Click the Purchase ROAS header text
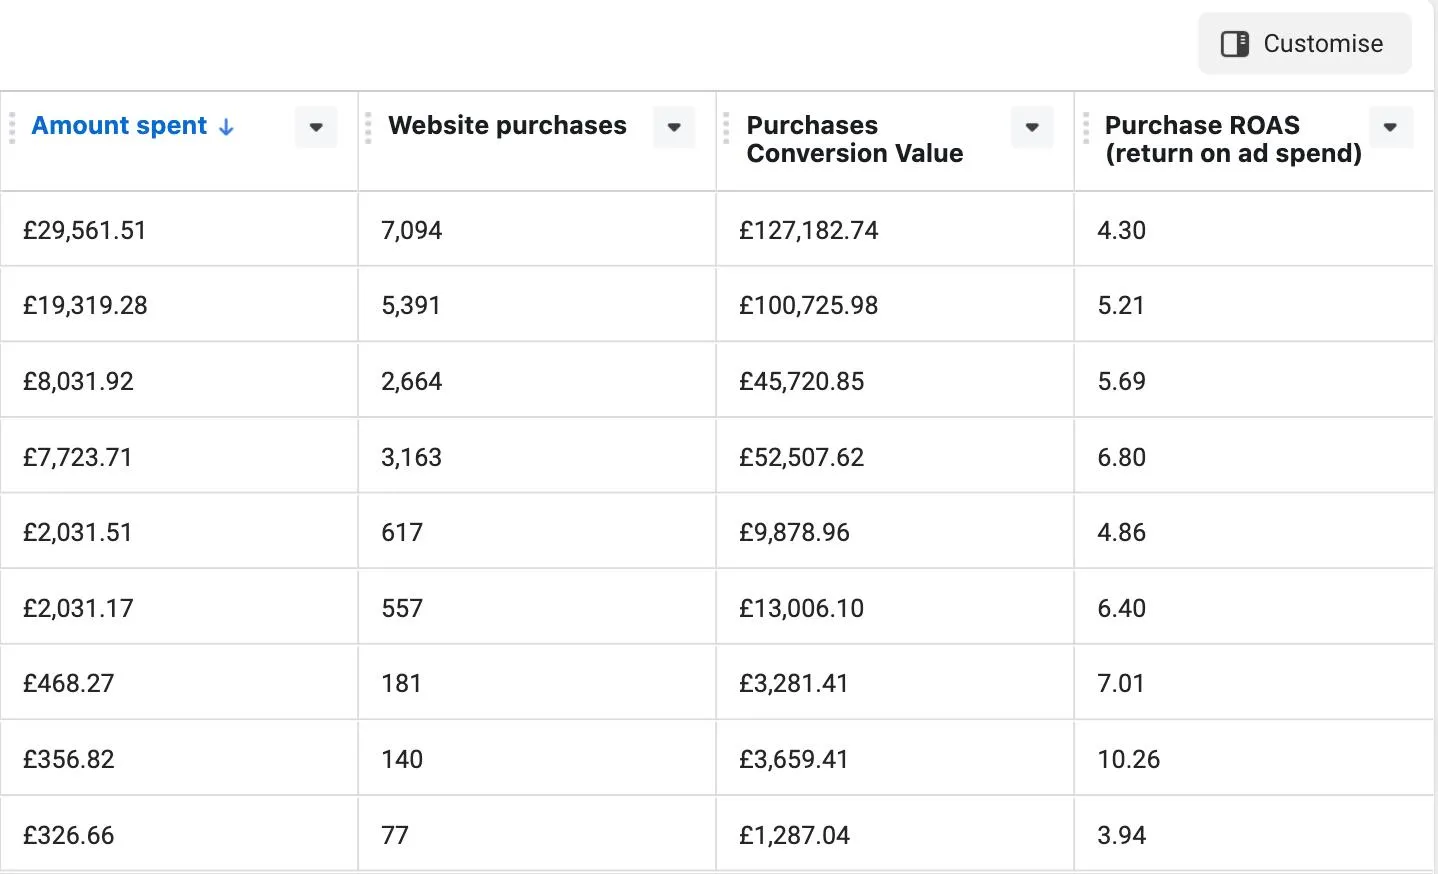The width and height of the screenshot is (1438, 874). (x=1232, y=139)
